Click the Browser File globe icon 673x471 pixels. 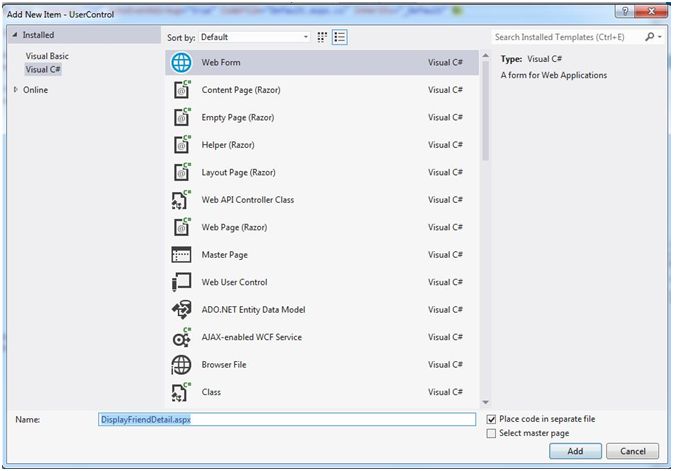(x=181, y=365)
